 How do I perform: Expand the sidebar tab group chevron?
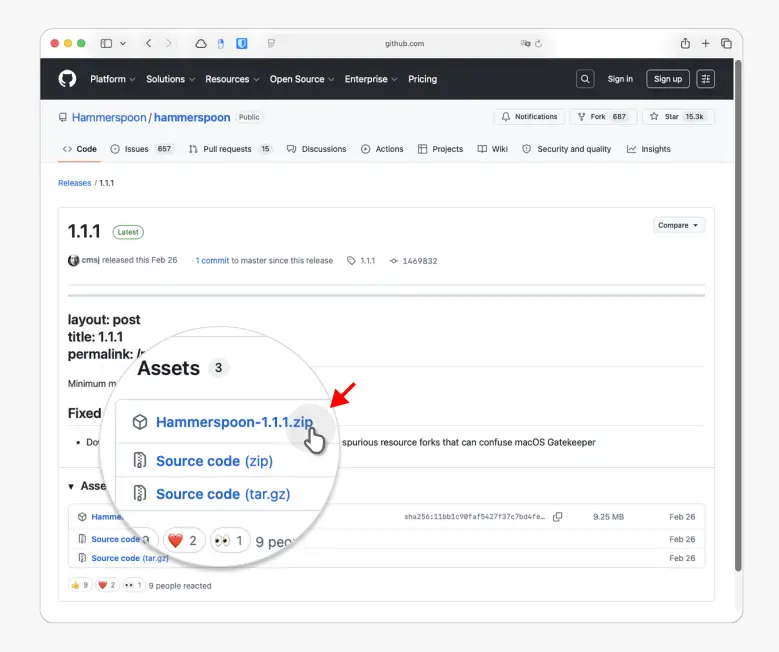tap(123, 43)
